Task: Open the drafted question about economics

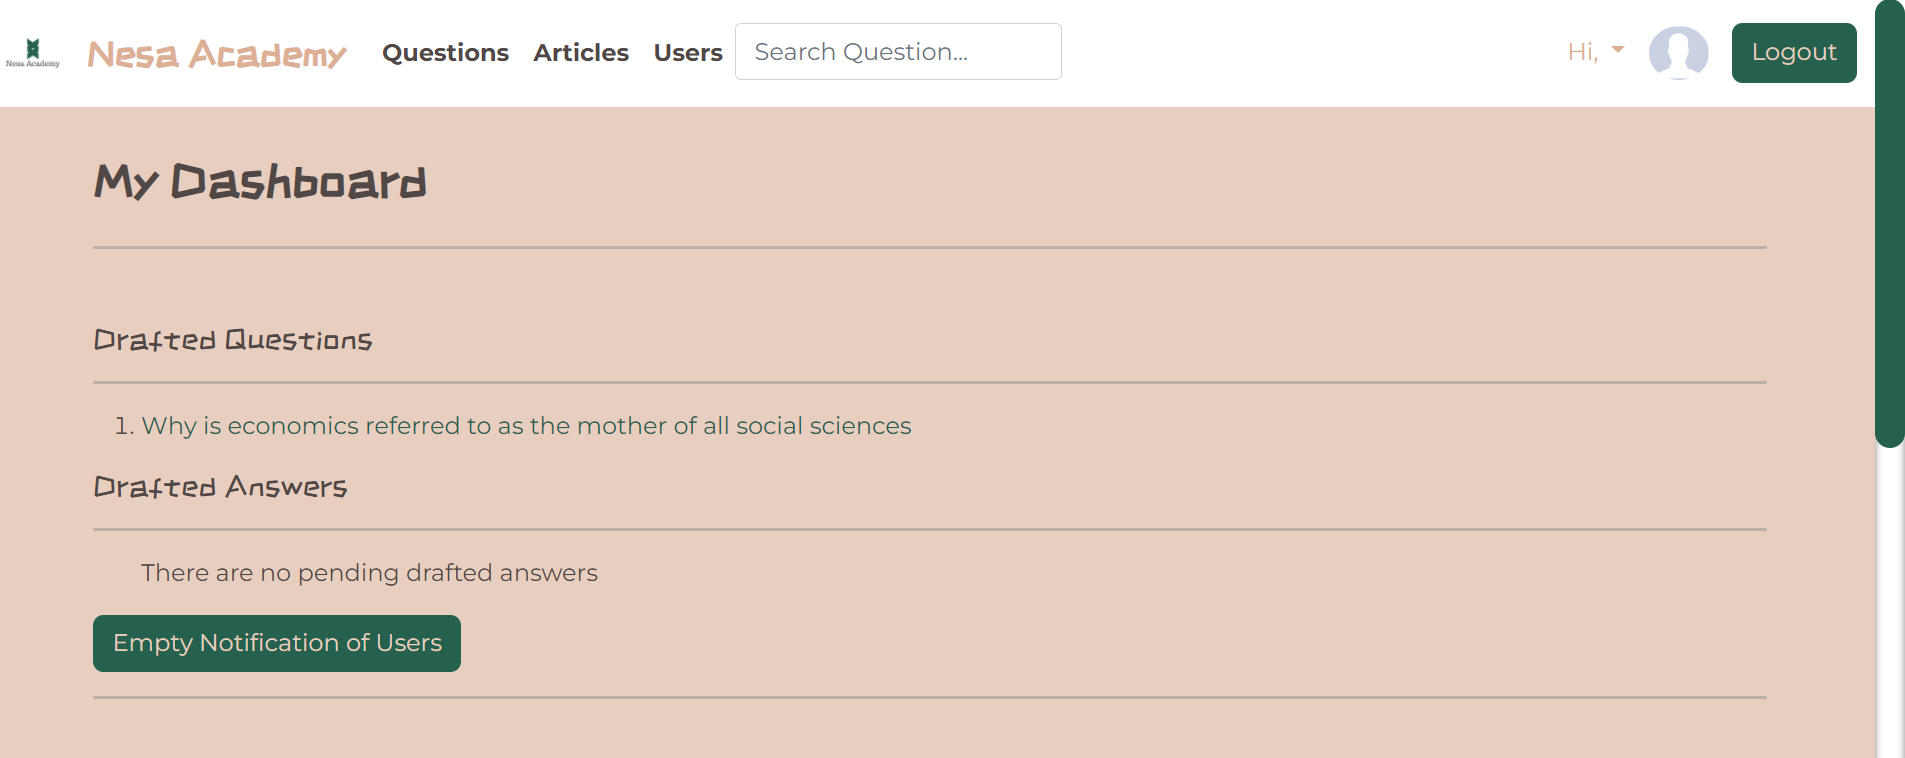Action: click(x=526, y=426)
